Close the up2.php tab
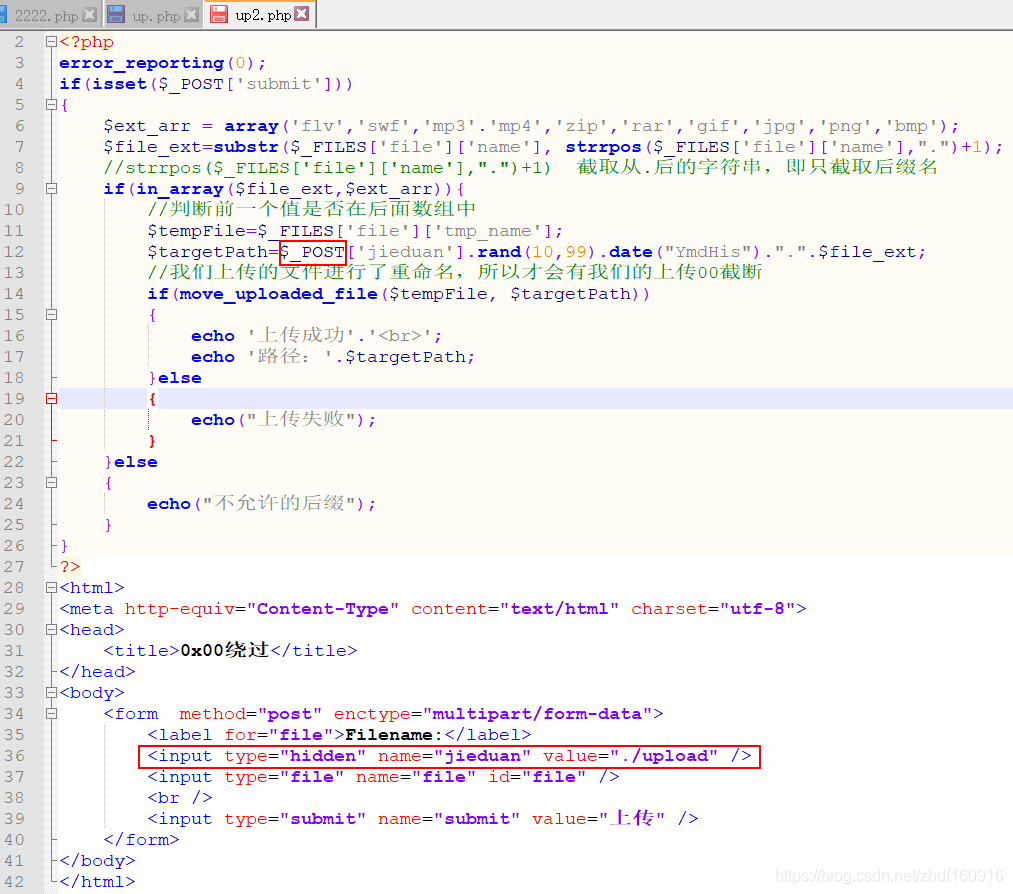 pos(302,15)
